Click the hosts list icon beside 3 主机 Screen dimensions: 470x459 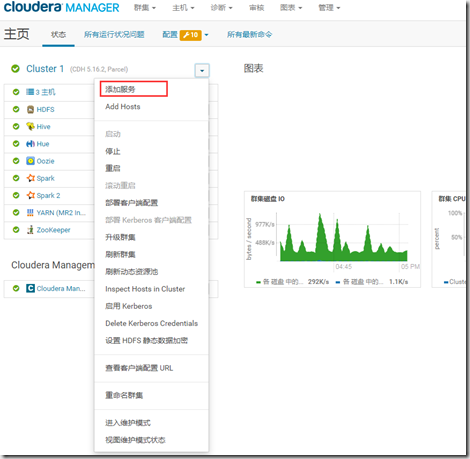coord(30,92)
